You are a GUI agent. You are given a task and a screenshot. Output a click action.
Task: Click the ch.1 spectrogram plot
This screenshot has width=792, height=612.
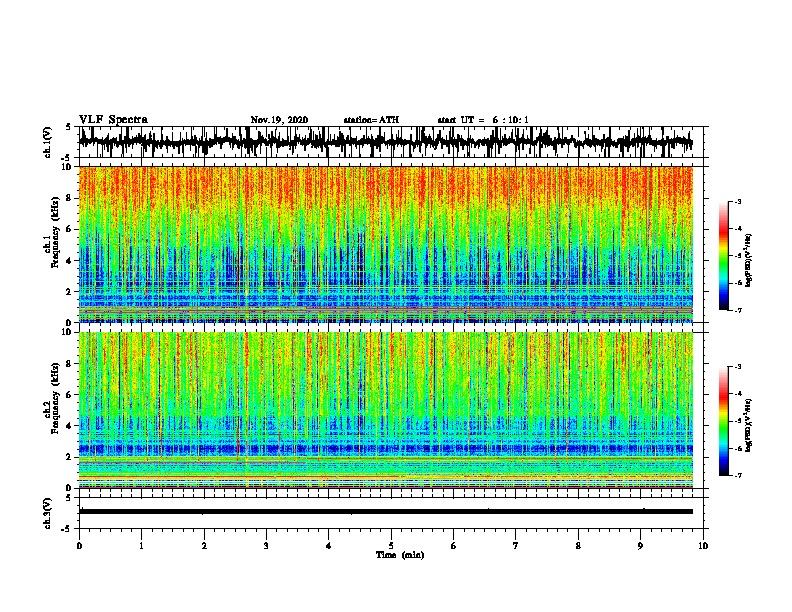(386, 244)
